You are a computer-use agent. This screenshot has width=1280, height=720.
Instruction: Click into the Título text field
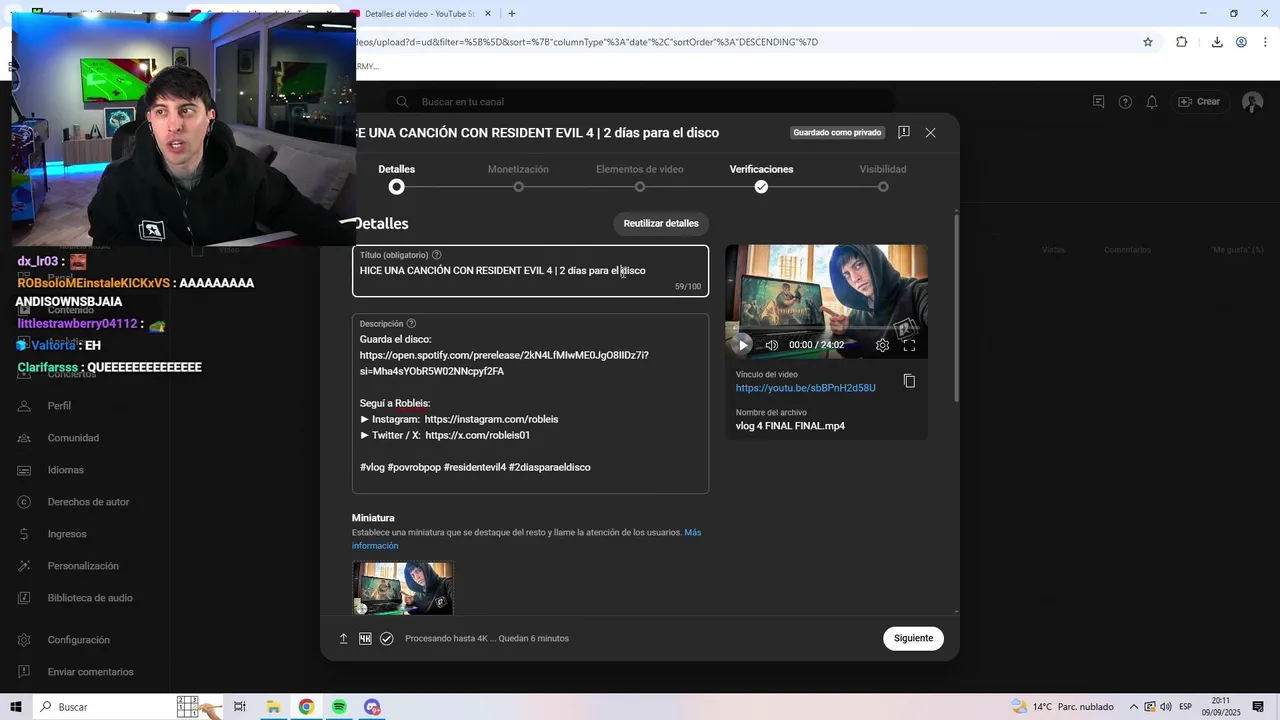point(530,271)
